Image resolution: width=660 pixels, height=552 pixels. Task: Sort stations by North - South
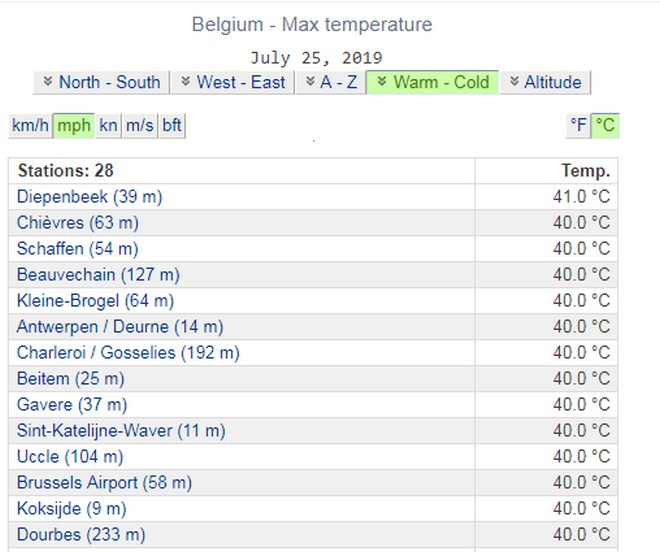100,82
